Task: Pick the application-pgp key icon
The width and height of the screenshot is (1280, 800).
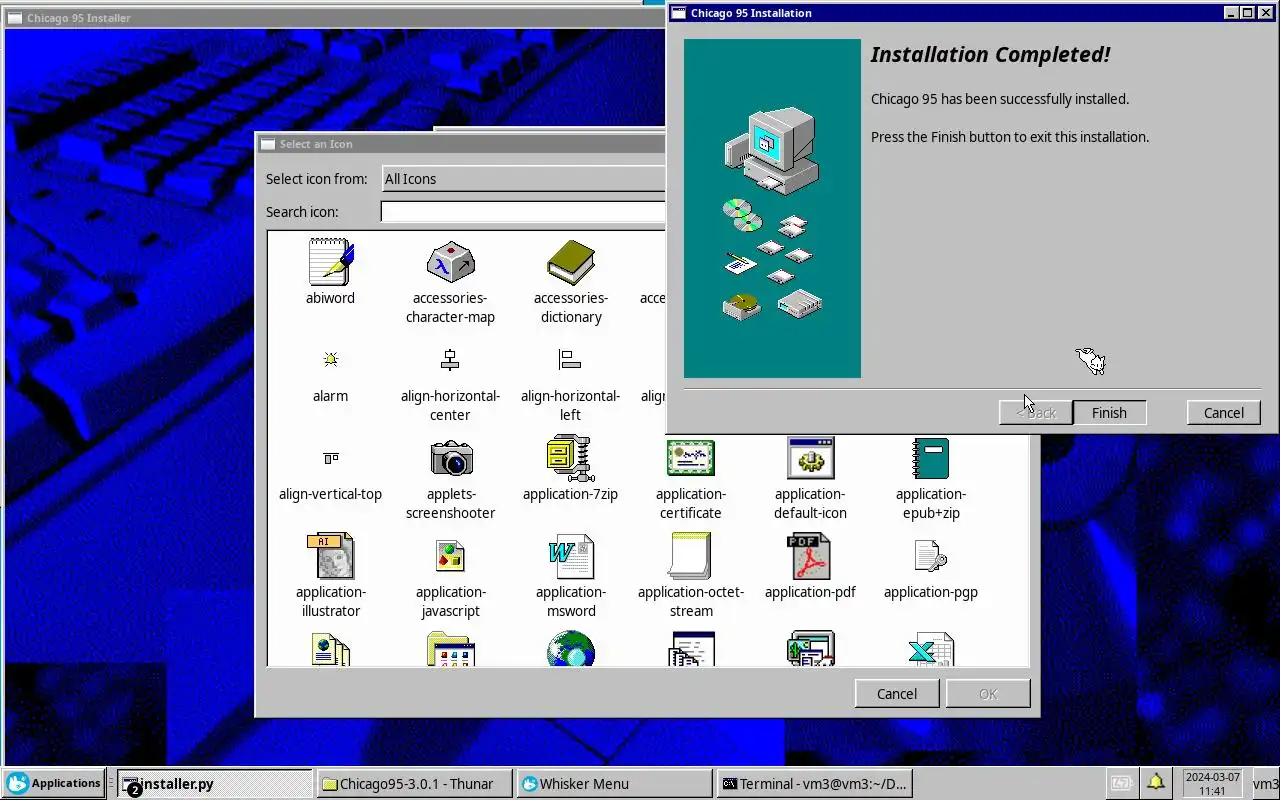Action: 930,555
